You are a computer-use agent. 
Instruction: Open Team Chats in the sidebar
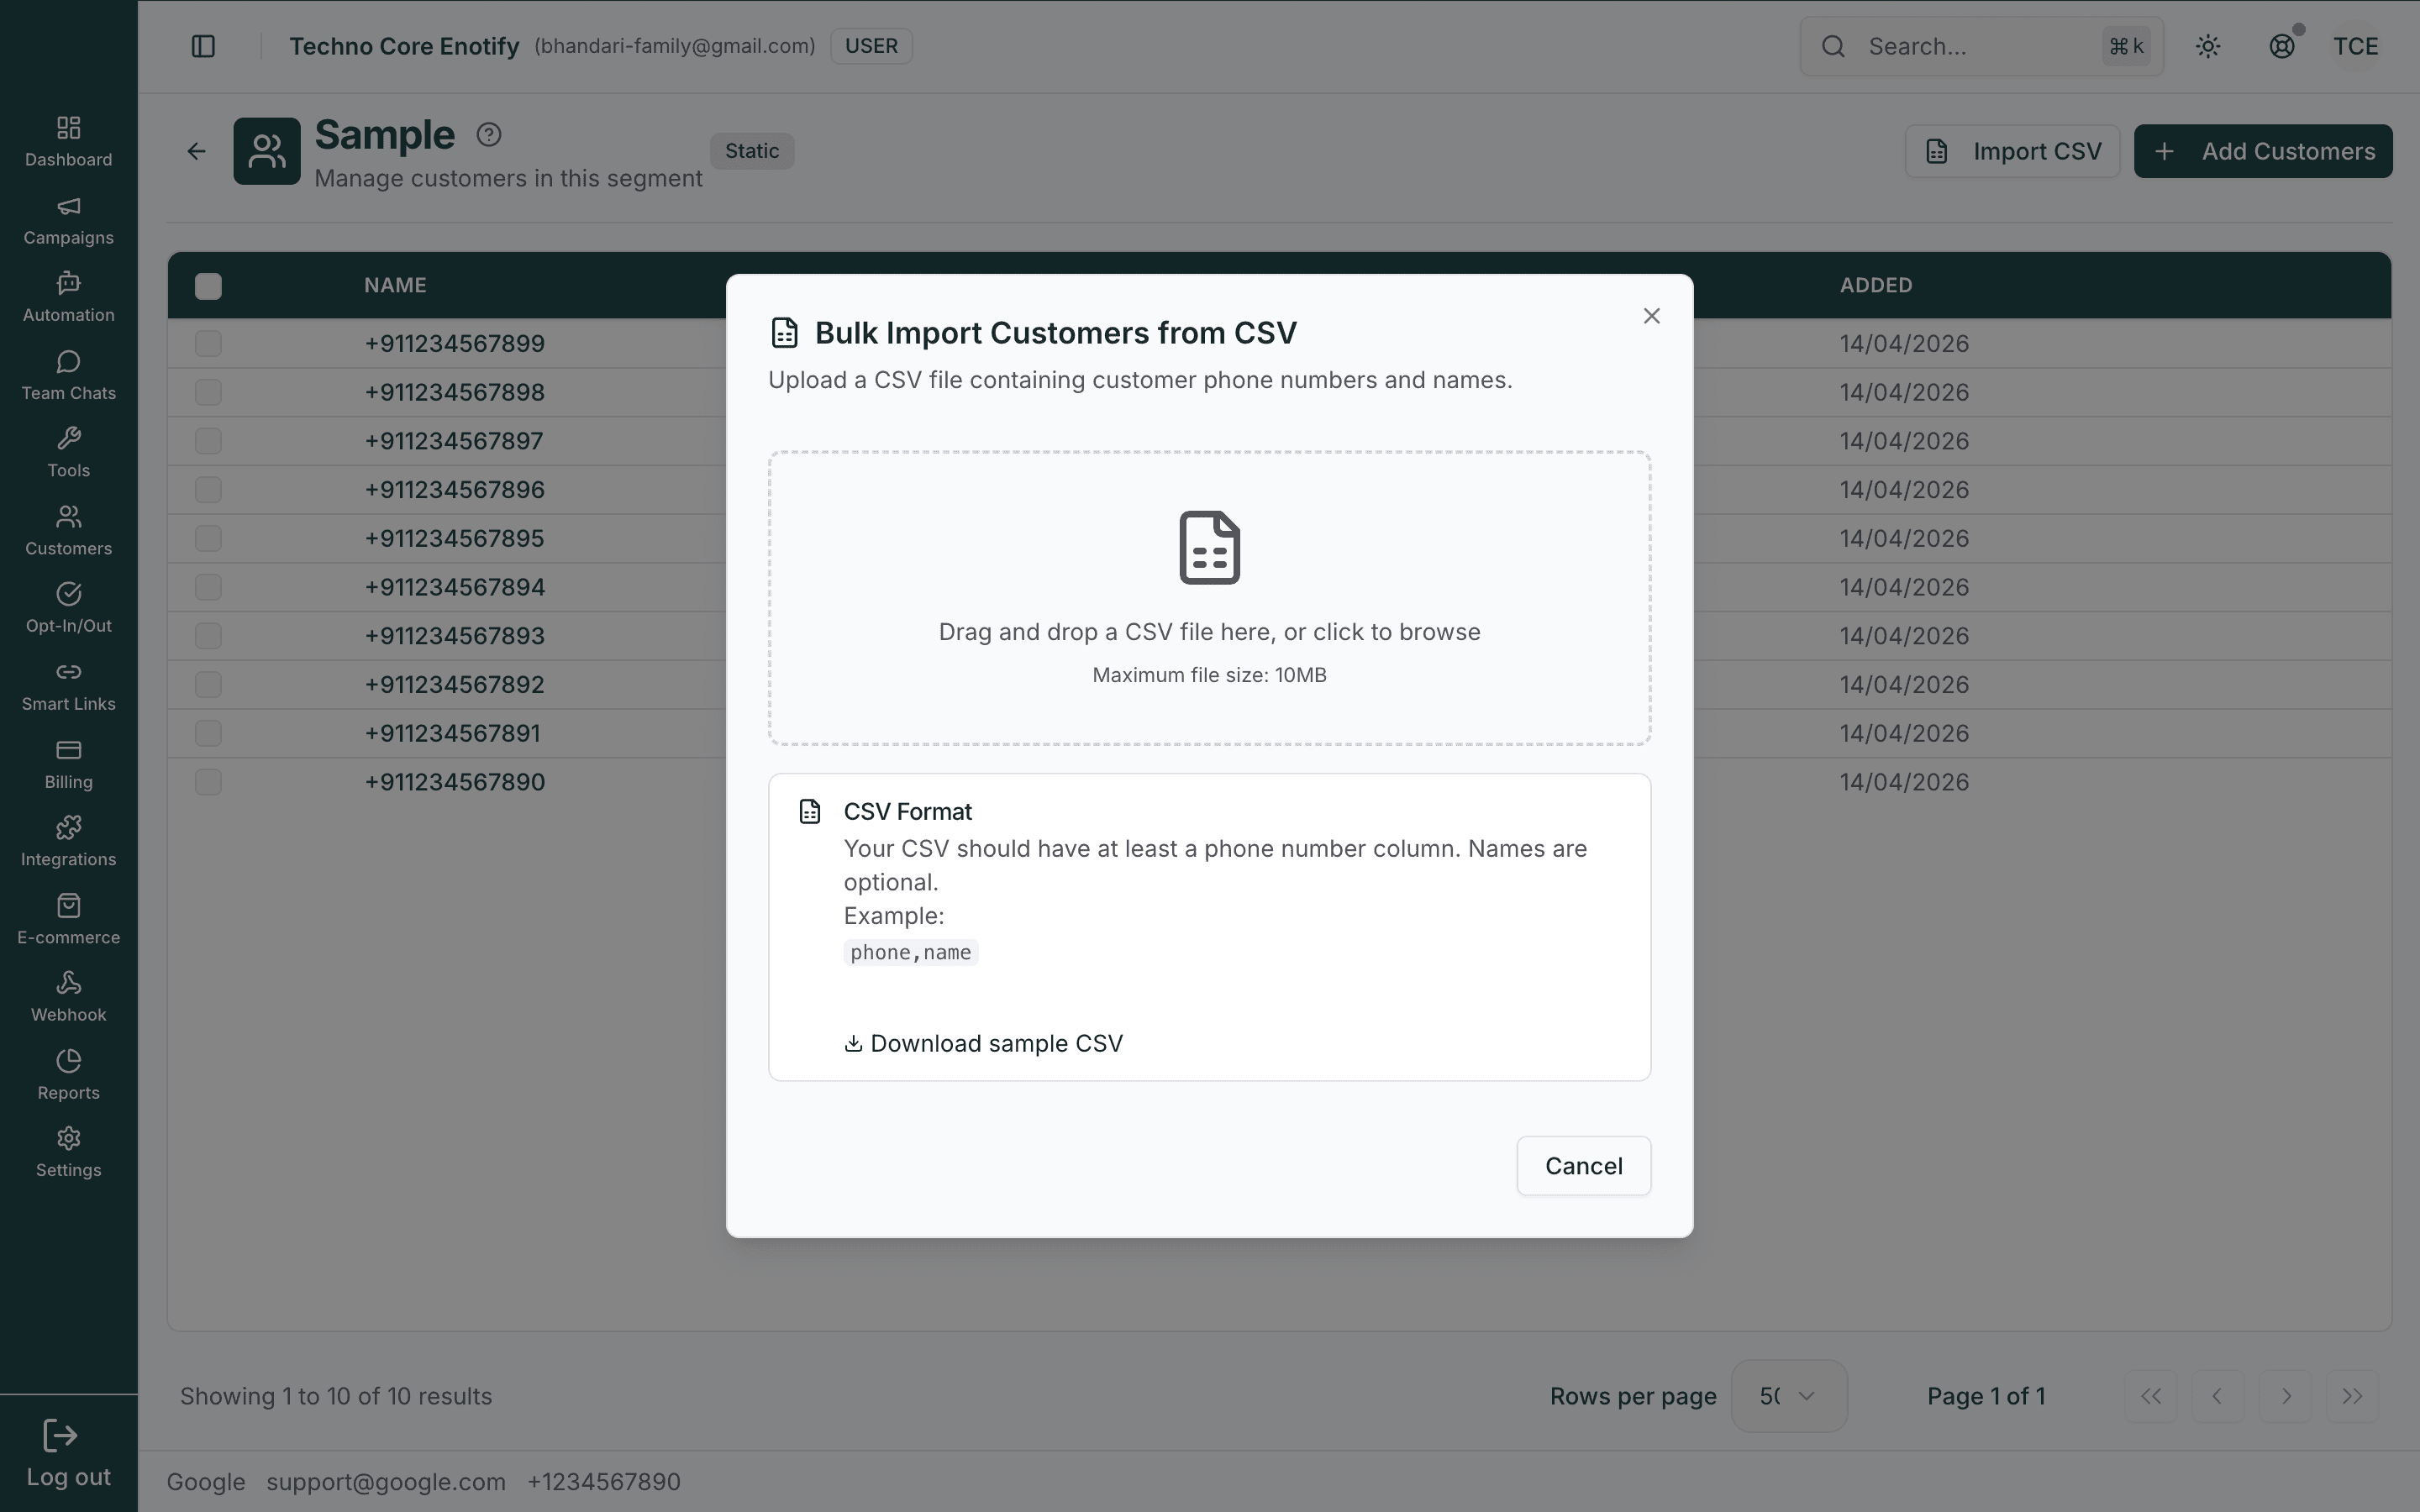(x=68, y=375)
